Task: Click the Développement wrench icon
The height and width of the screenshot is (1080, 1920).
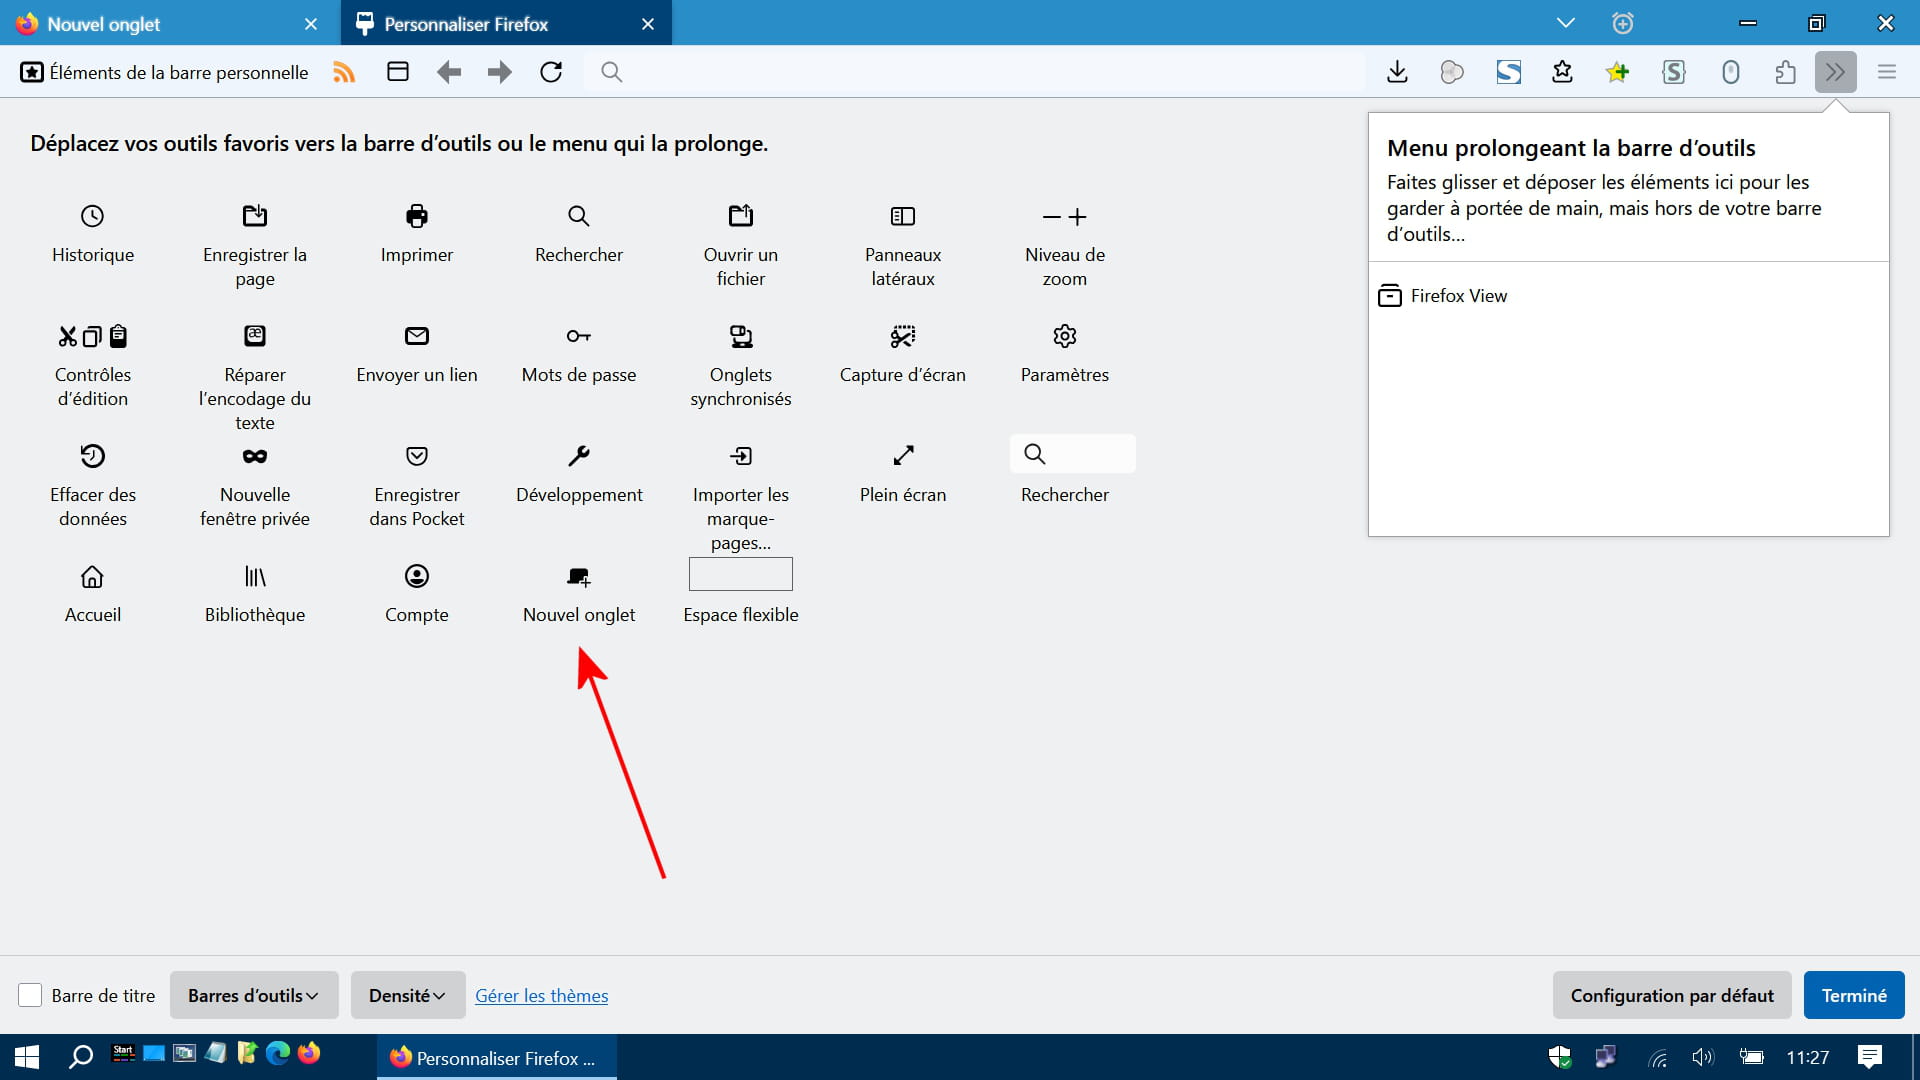Action: pos(579,456)
